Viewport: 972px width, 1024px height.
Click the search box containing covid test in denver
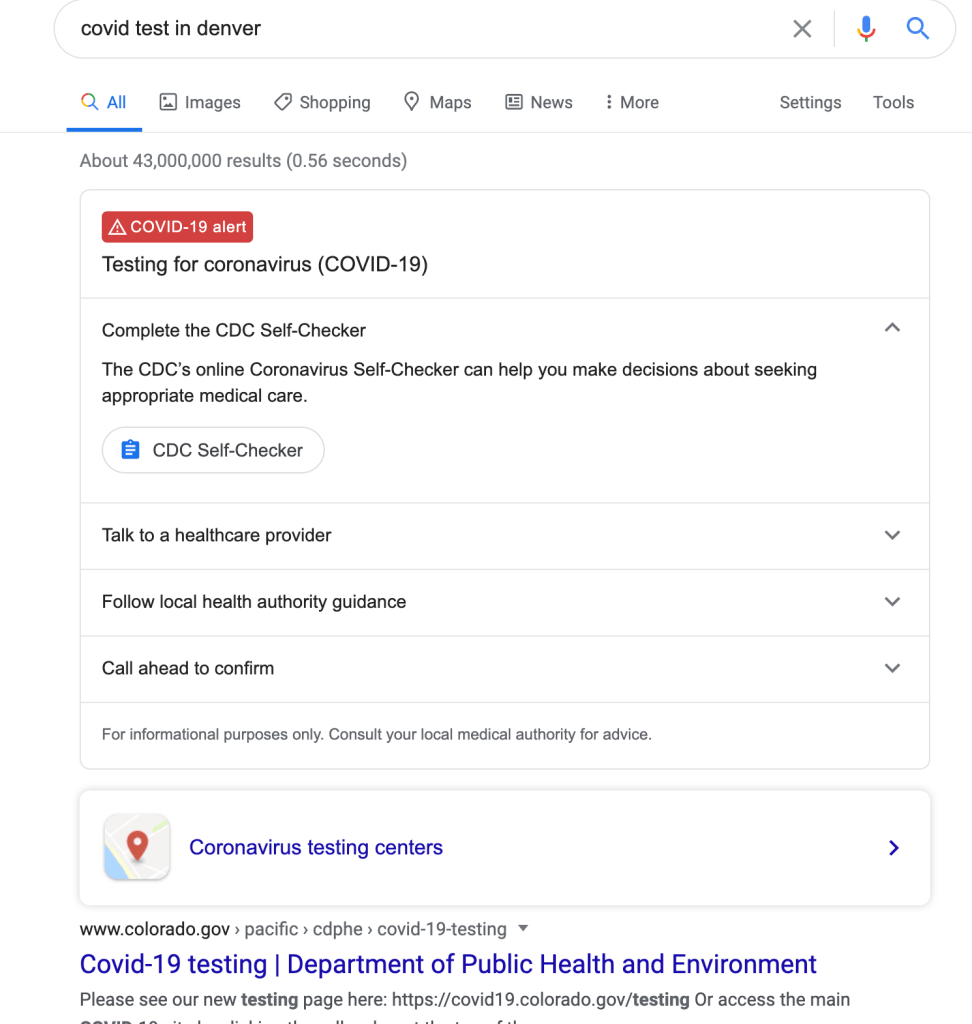[420, 29]
